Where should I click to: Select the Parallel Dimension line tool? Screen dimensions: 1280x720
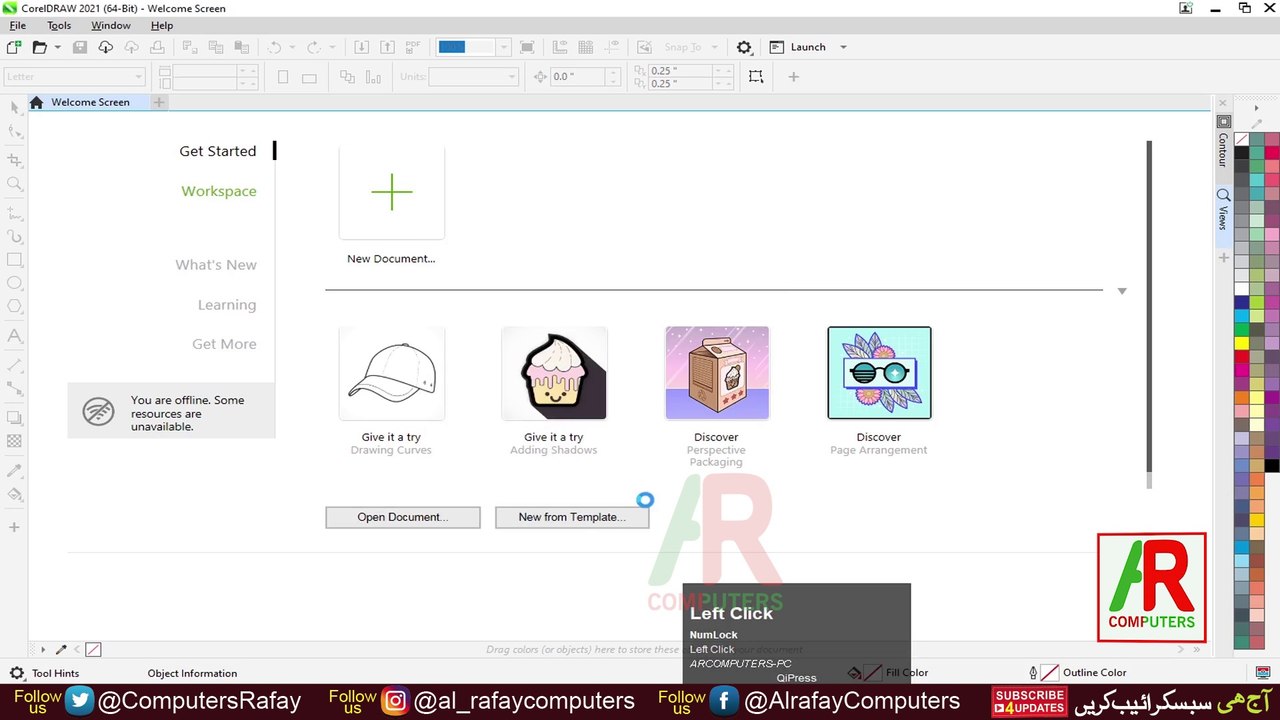click(x=14, y=365)
